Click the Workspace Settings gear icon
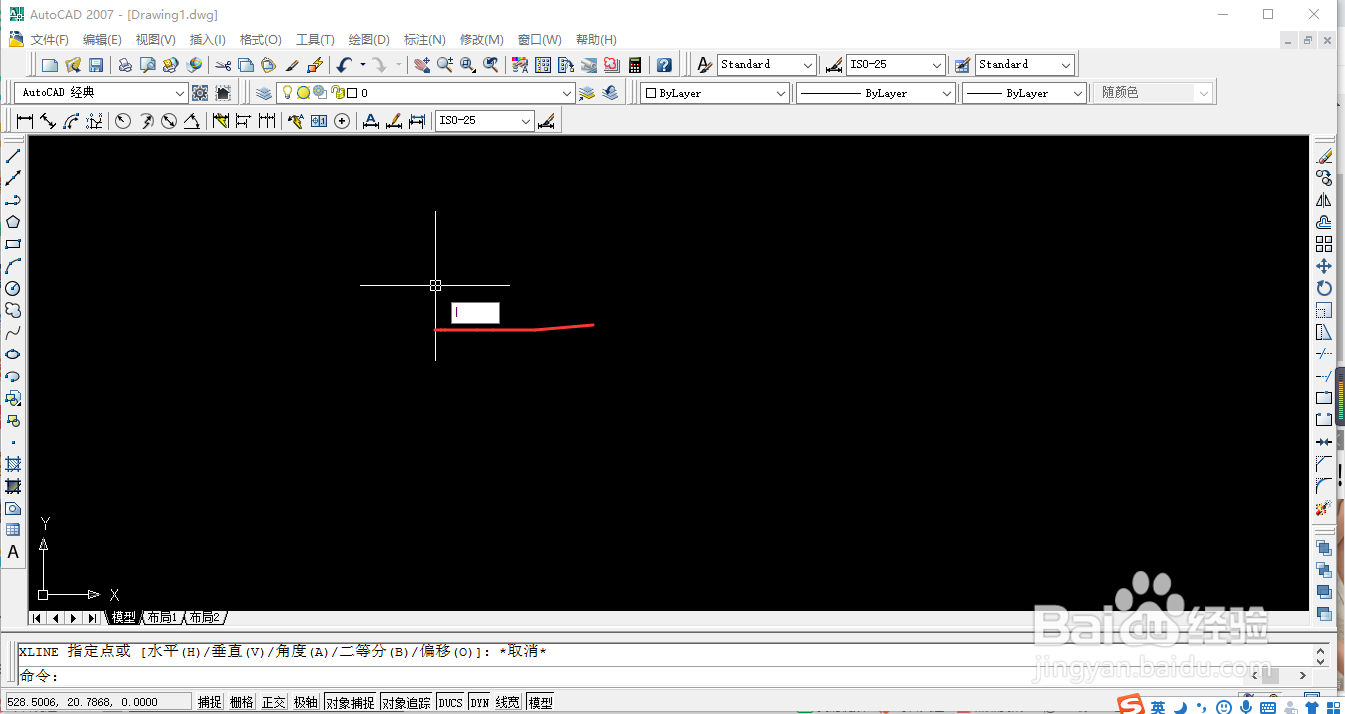Viewport: 1345px width, 714px height. tap(200, 93)
